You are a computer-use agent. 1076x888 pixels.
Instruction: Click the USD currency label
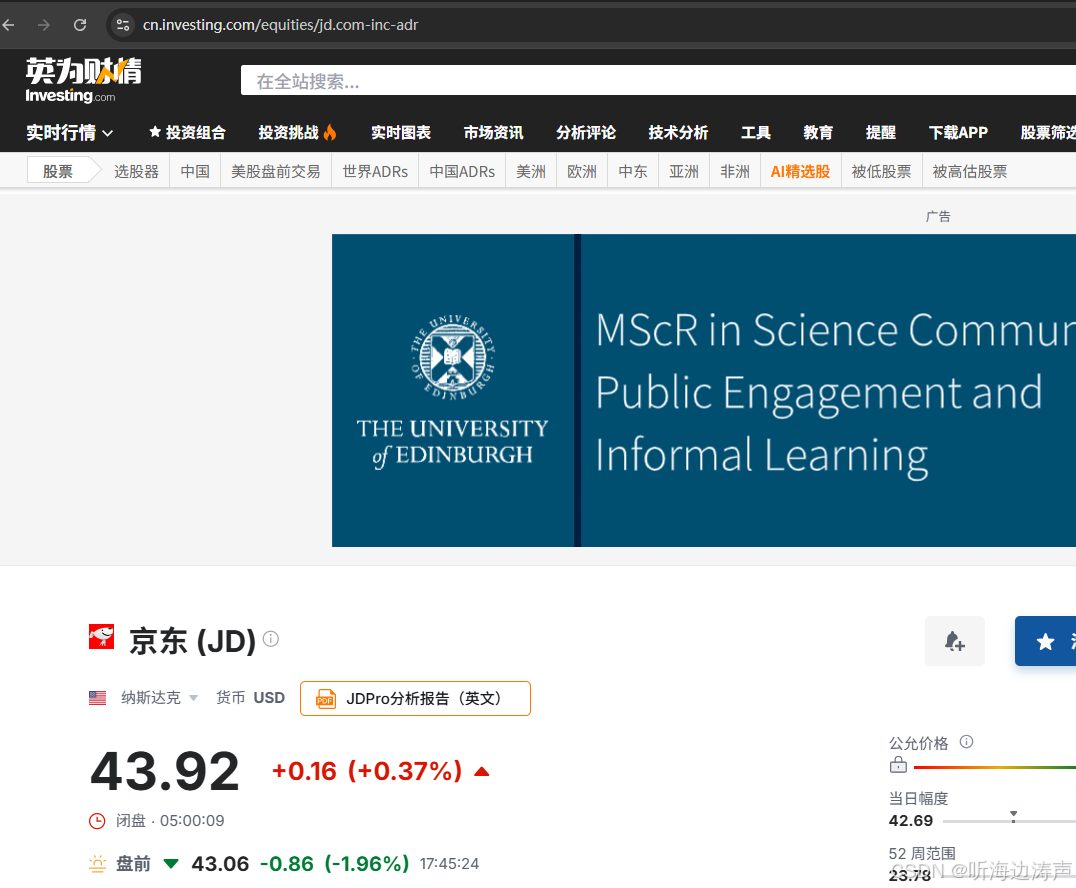click(269, 698)
